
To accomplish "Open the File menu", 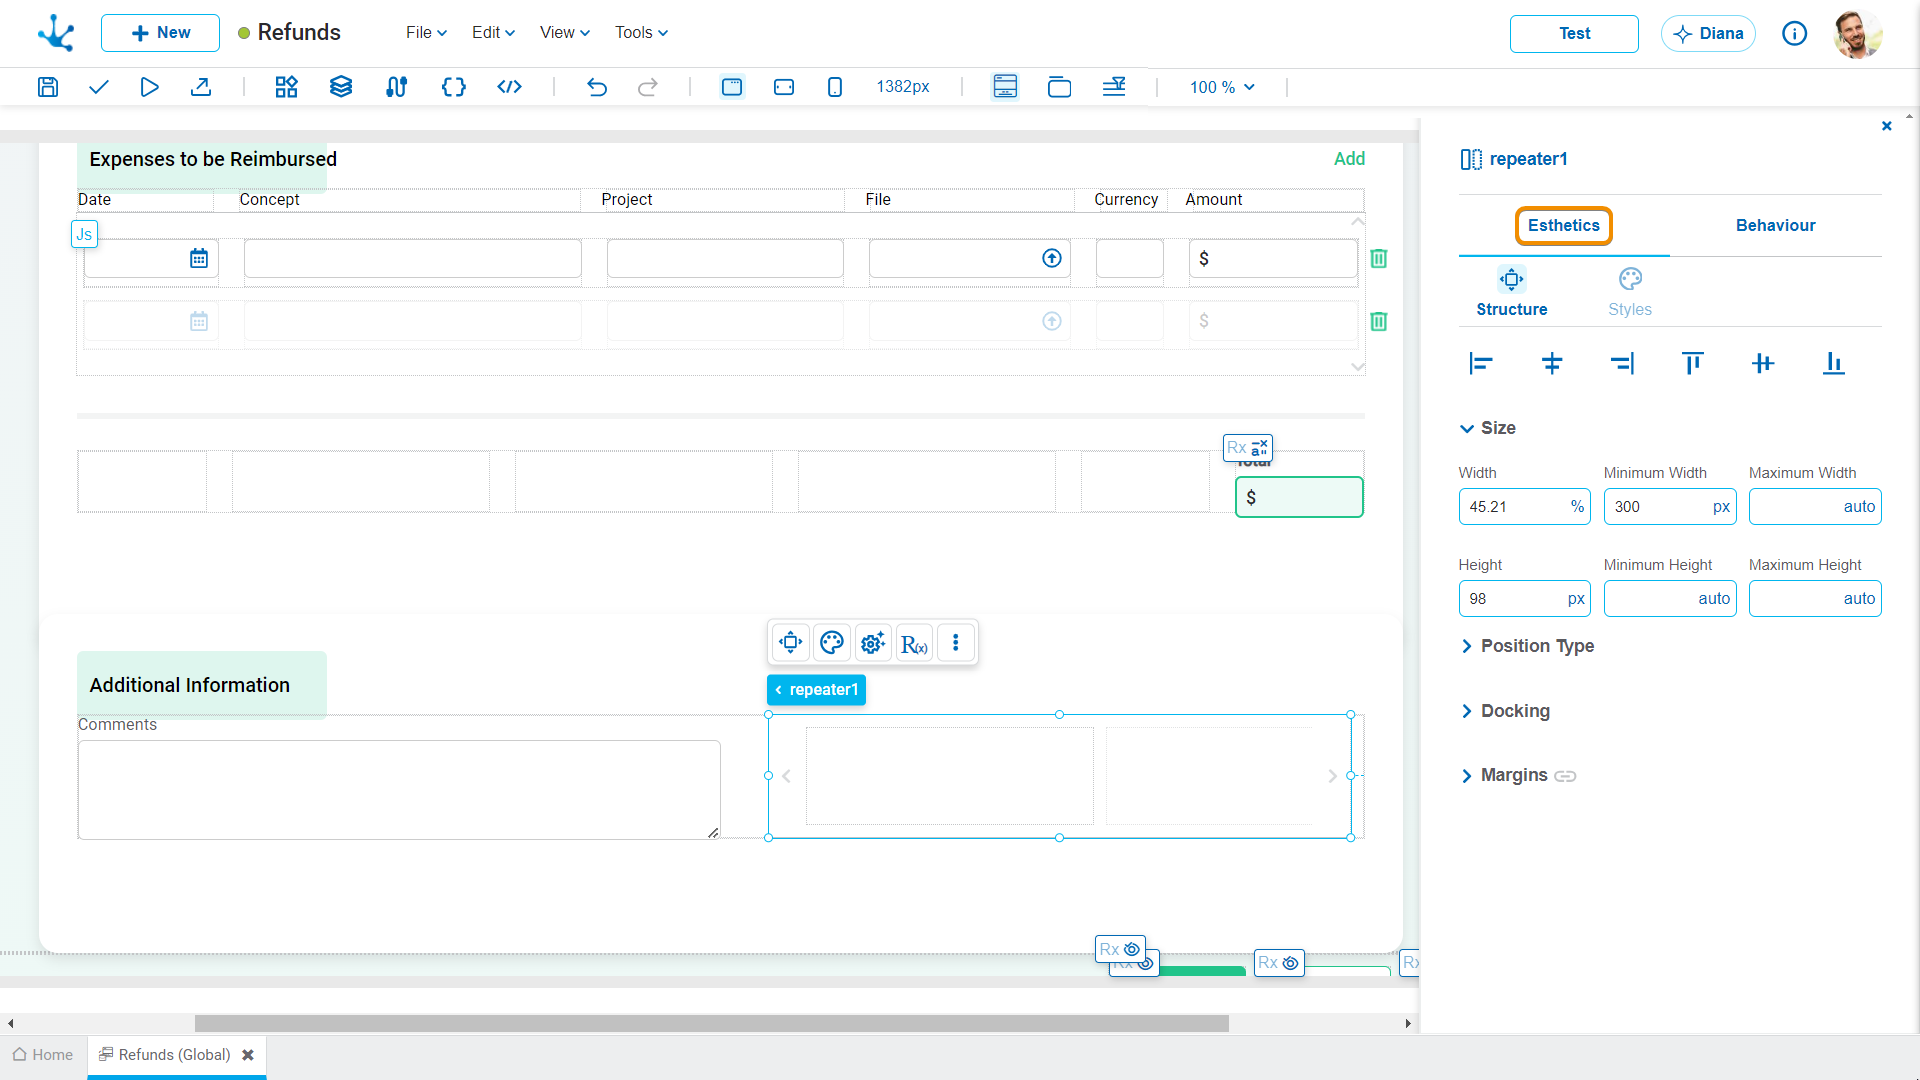I will (x=426, y=33).
